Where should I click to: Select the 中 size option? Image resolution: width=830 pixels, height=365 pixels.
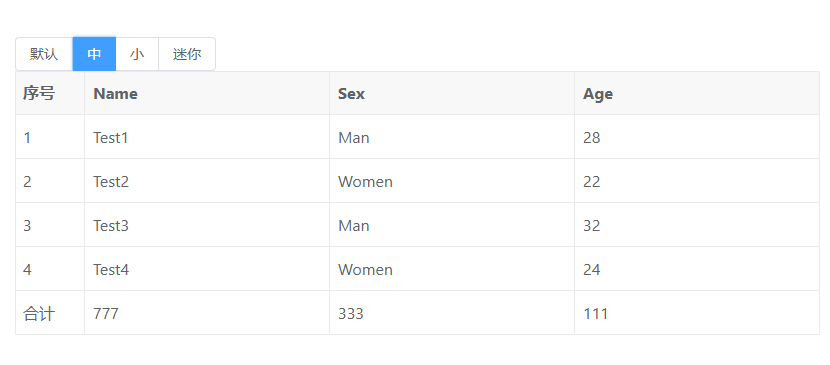[x=94, y=54]
